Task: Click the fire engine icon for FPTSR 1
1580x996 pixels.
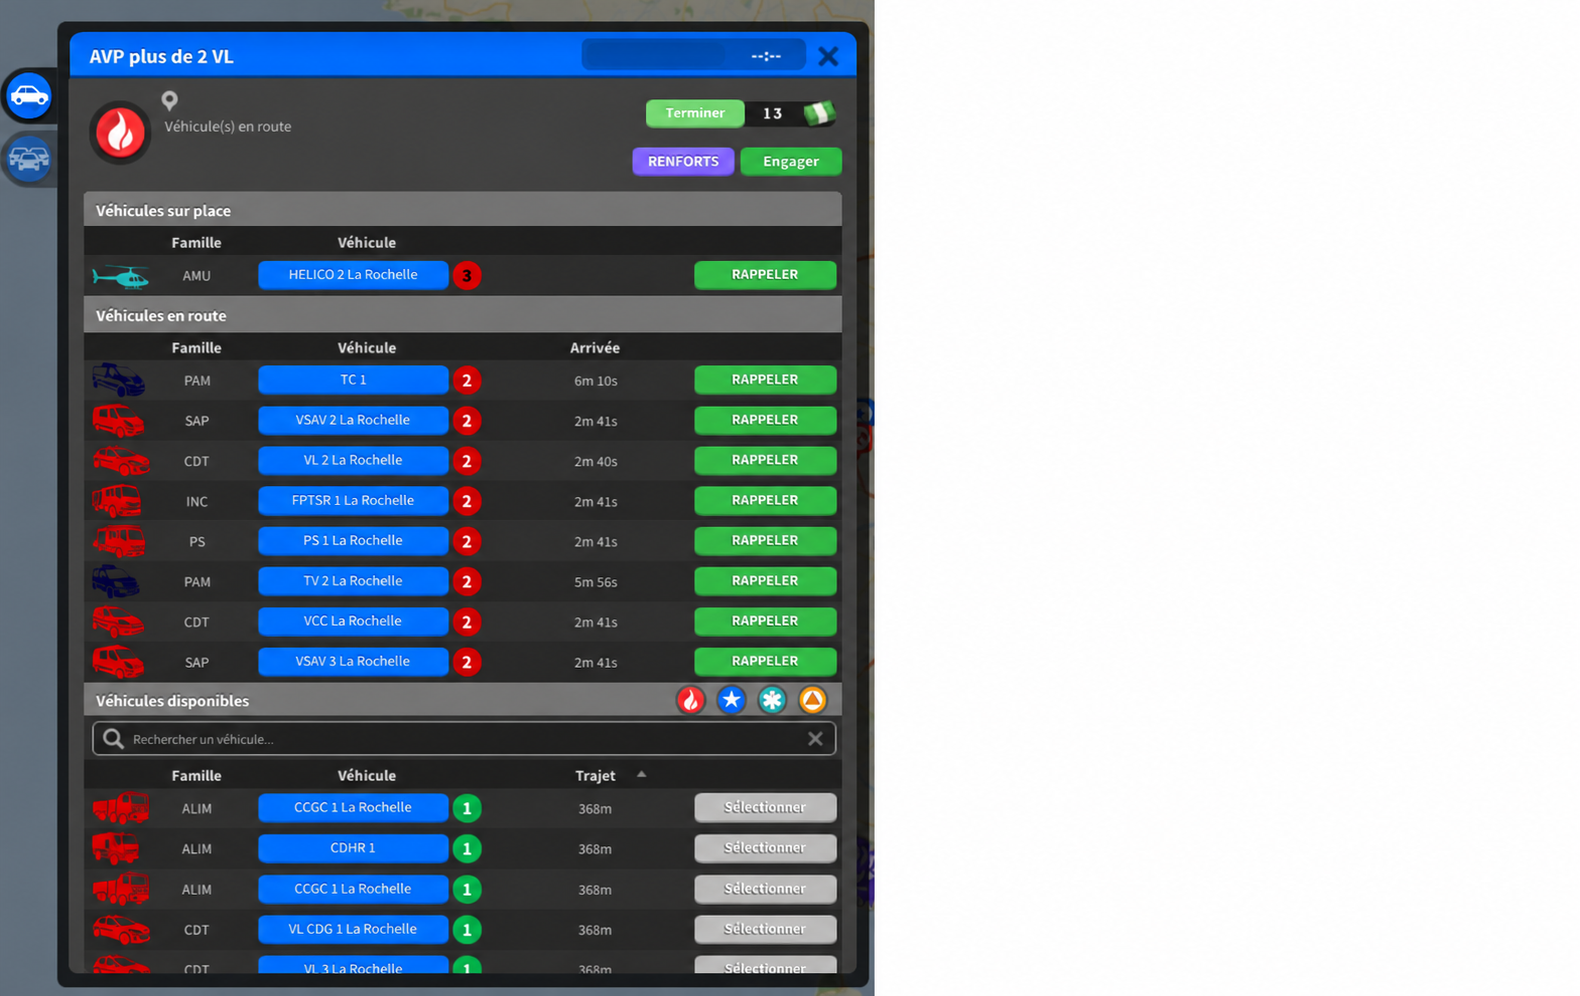Action: click(x=118, y=500)
